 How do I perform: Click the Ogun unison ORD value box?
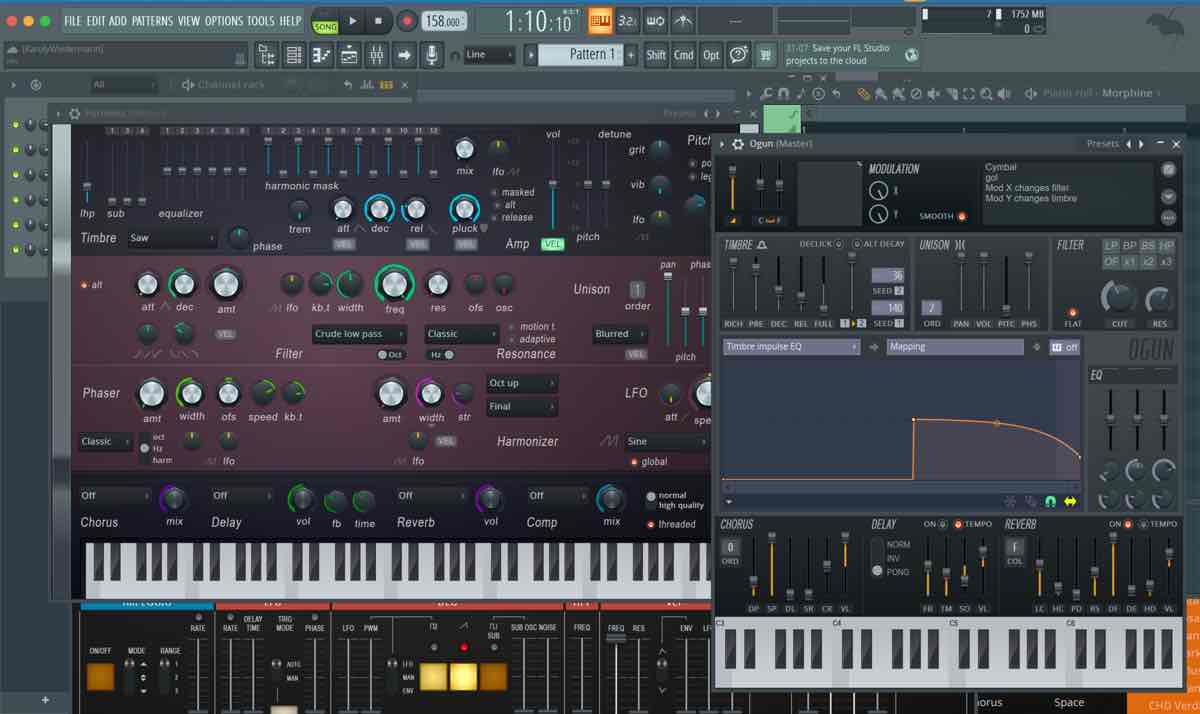[932, 308]
